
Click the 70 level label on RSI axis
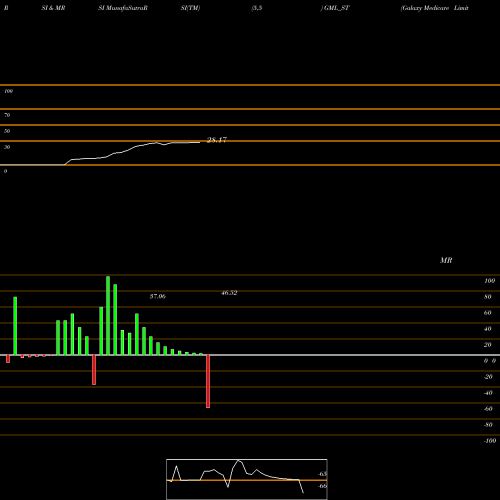pos(7,115)
